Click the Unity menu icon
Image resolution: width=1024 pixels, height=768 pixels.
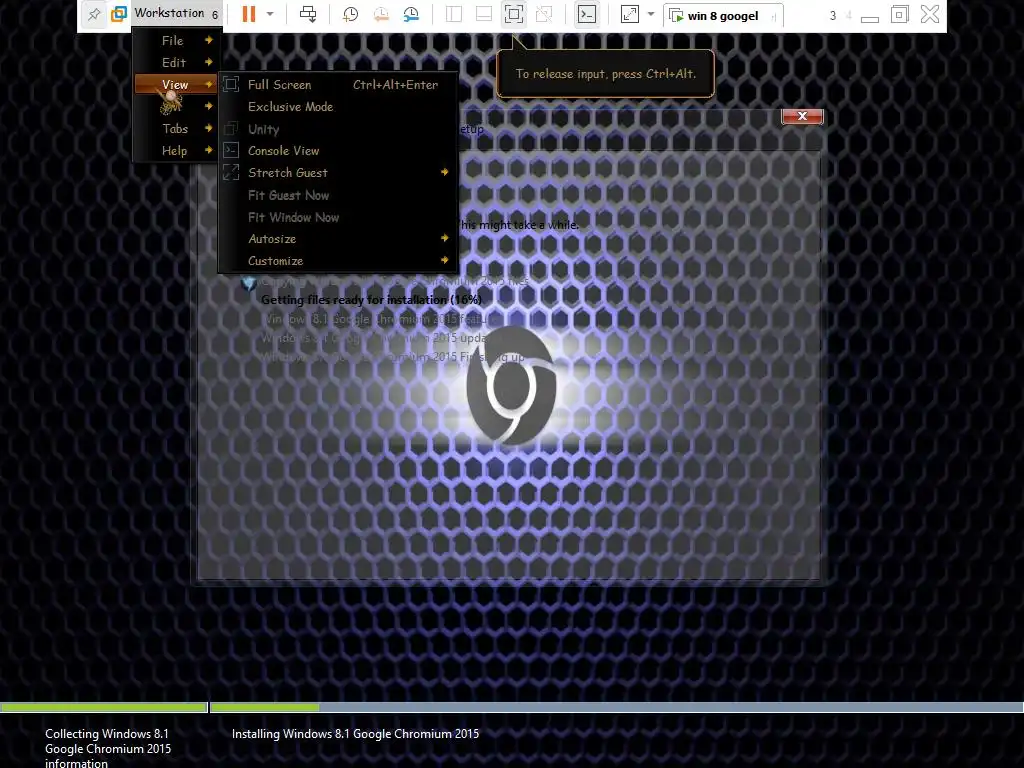pos(231,129)
